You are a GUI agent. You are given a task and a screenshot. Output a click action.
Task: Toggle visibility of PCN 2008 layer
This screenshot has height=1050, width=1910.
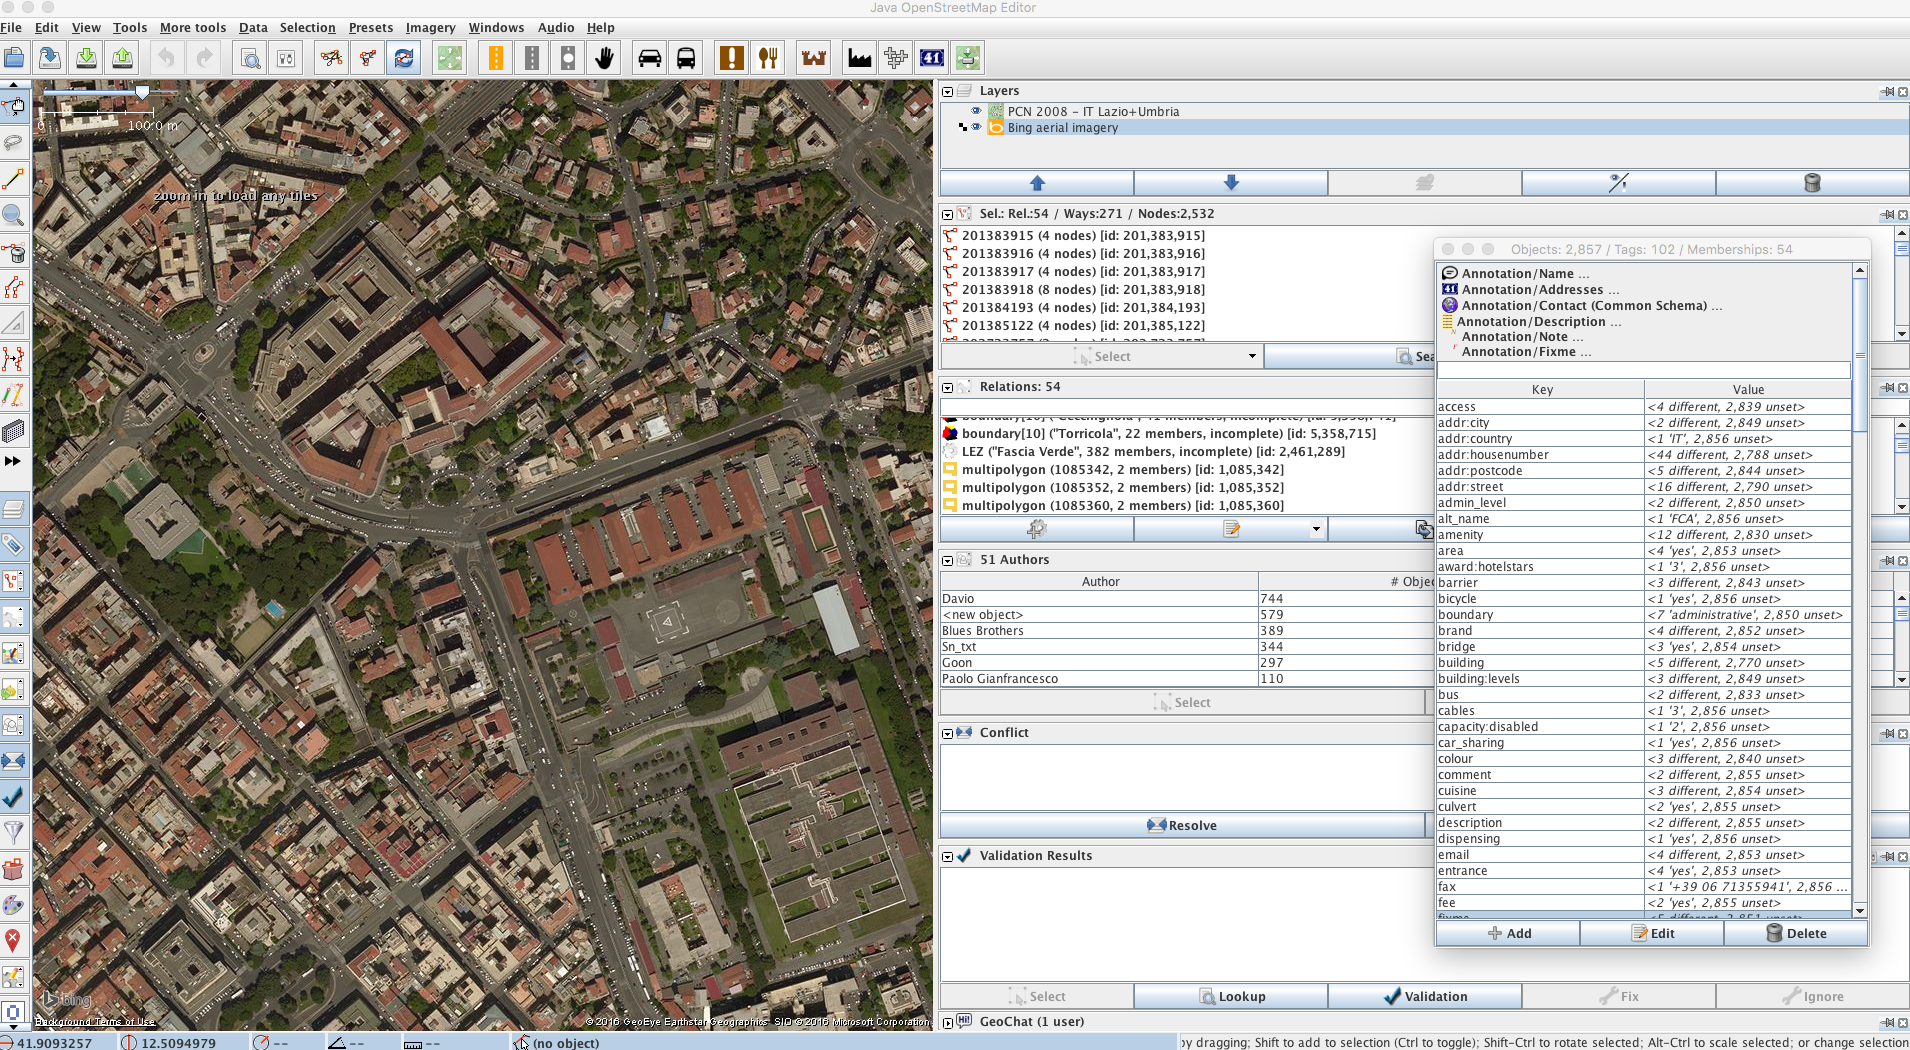976,111
